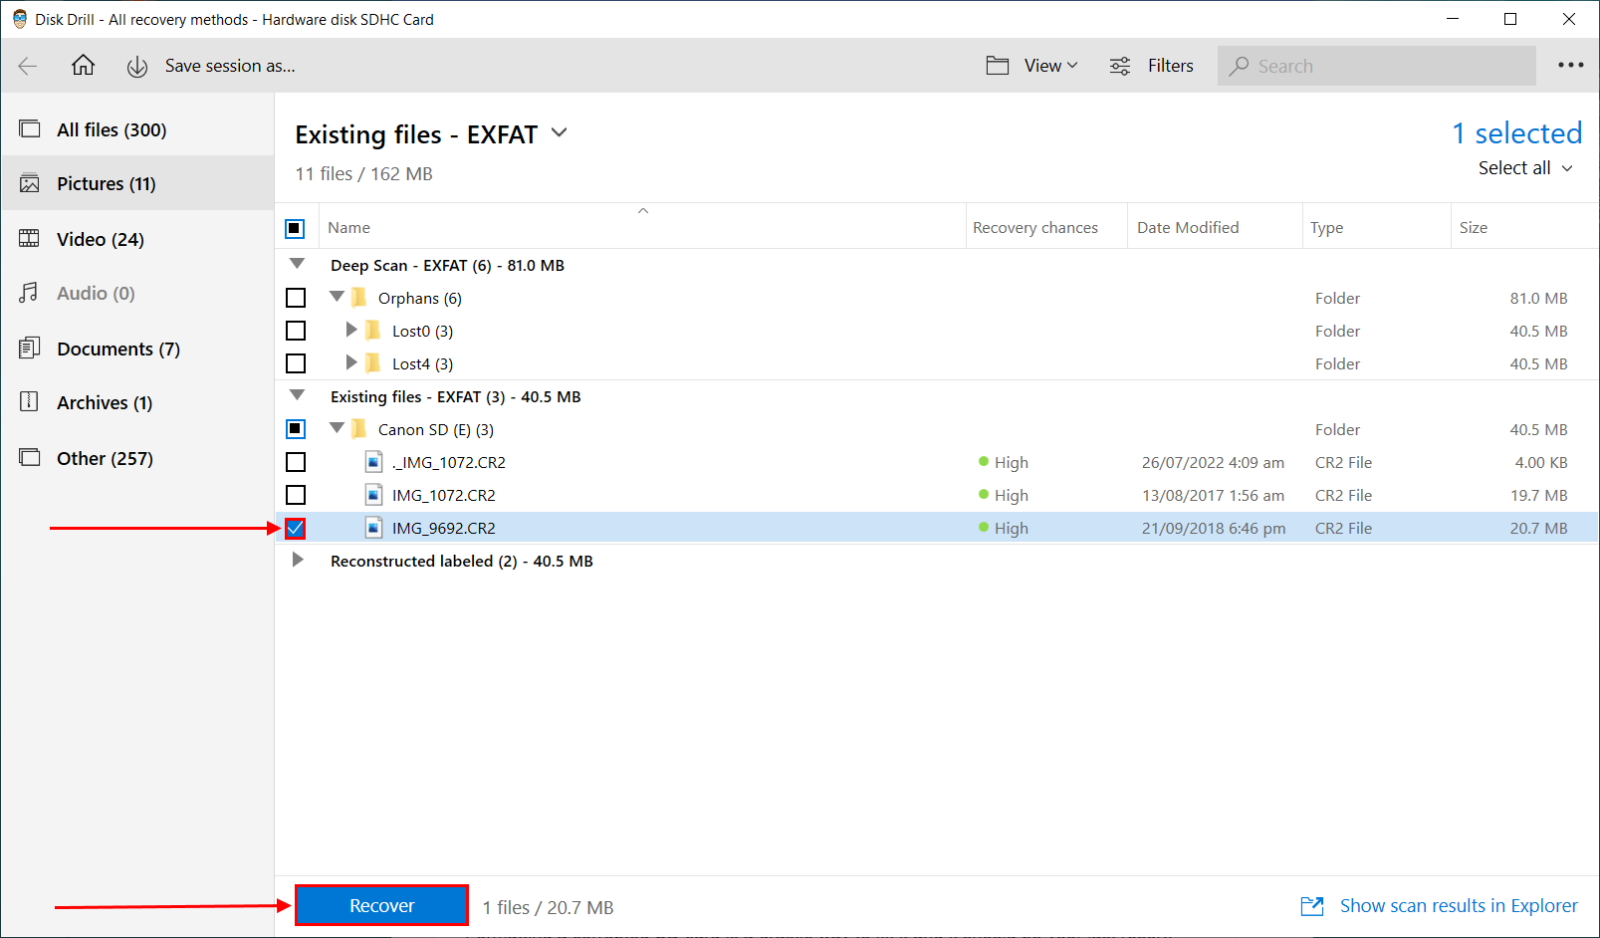
Task: Click the back arrow navigation icon
Action: point(27,65)
